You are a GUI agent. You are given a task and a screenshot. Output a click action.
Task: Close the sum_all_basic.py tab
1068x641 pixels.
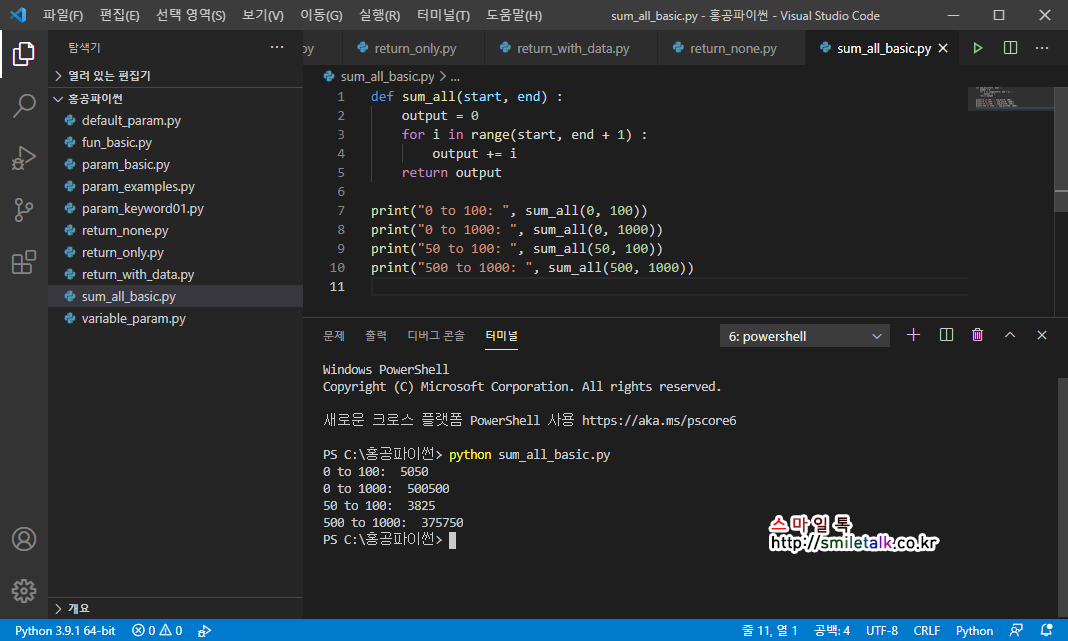(943, 48)
